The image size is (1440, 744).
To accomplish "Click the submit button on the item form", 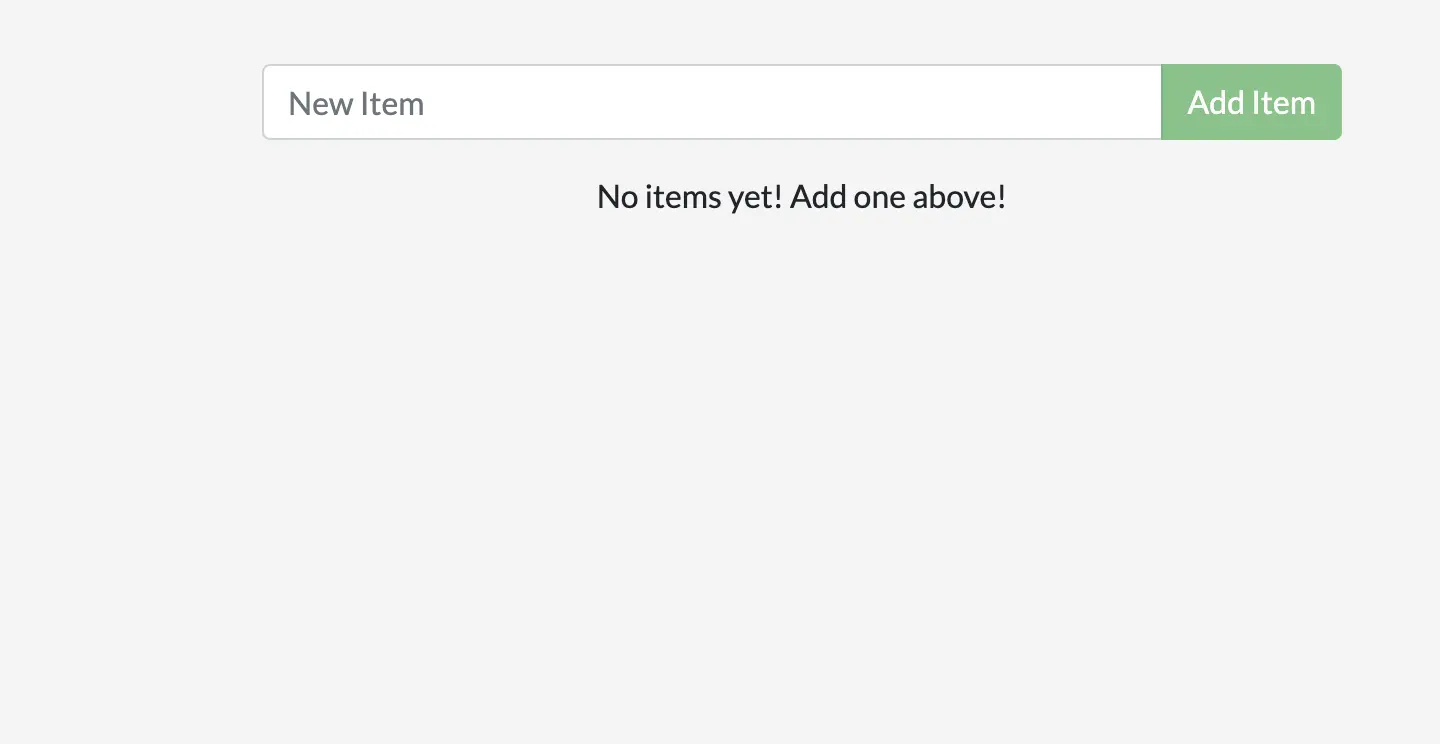I will tap(1250, 101).
